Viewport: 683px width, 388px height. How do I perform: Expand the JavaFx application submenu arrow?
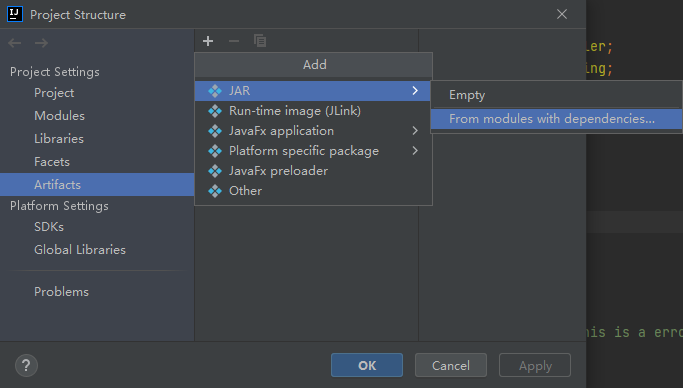click(415, 131)
